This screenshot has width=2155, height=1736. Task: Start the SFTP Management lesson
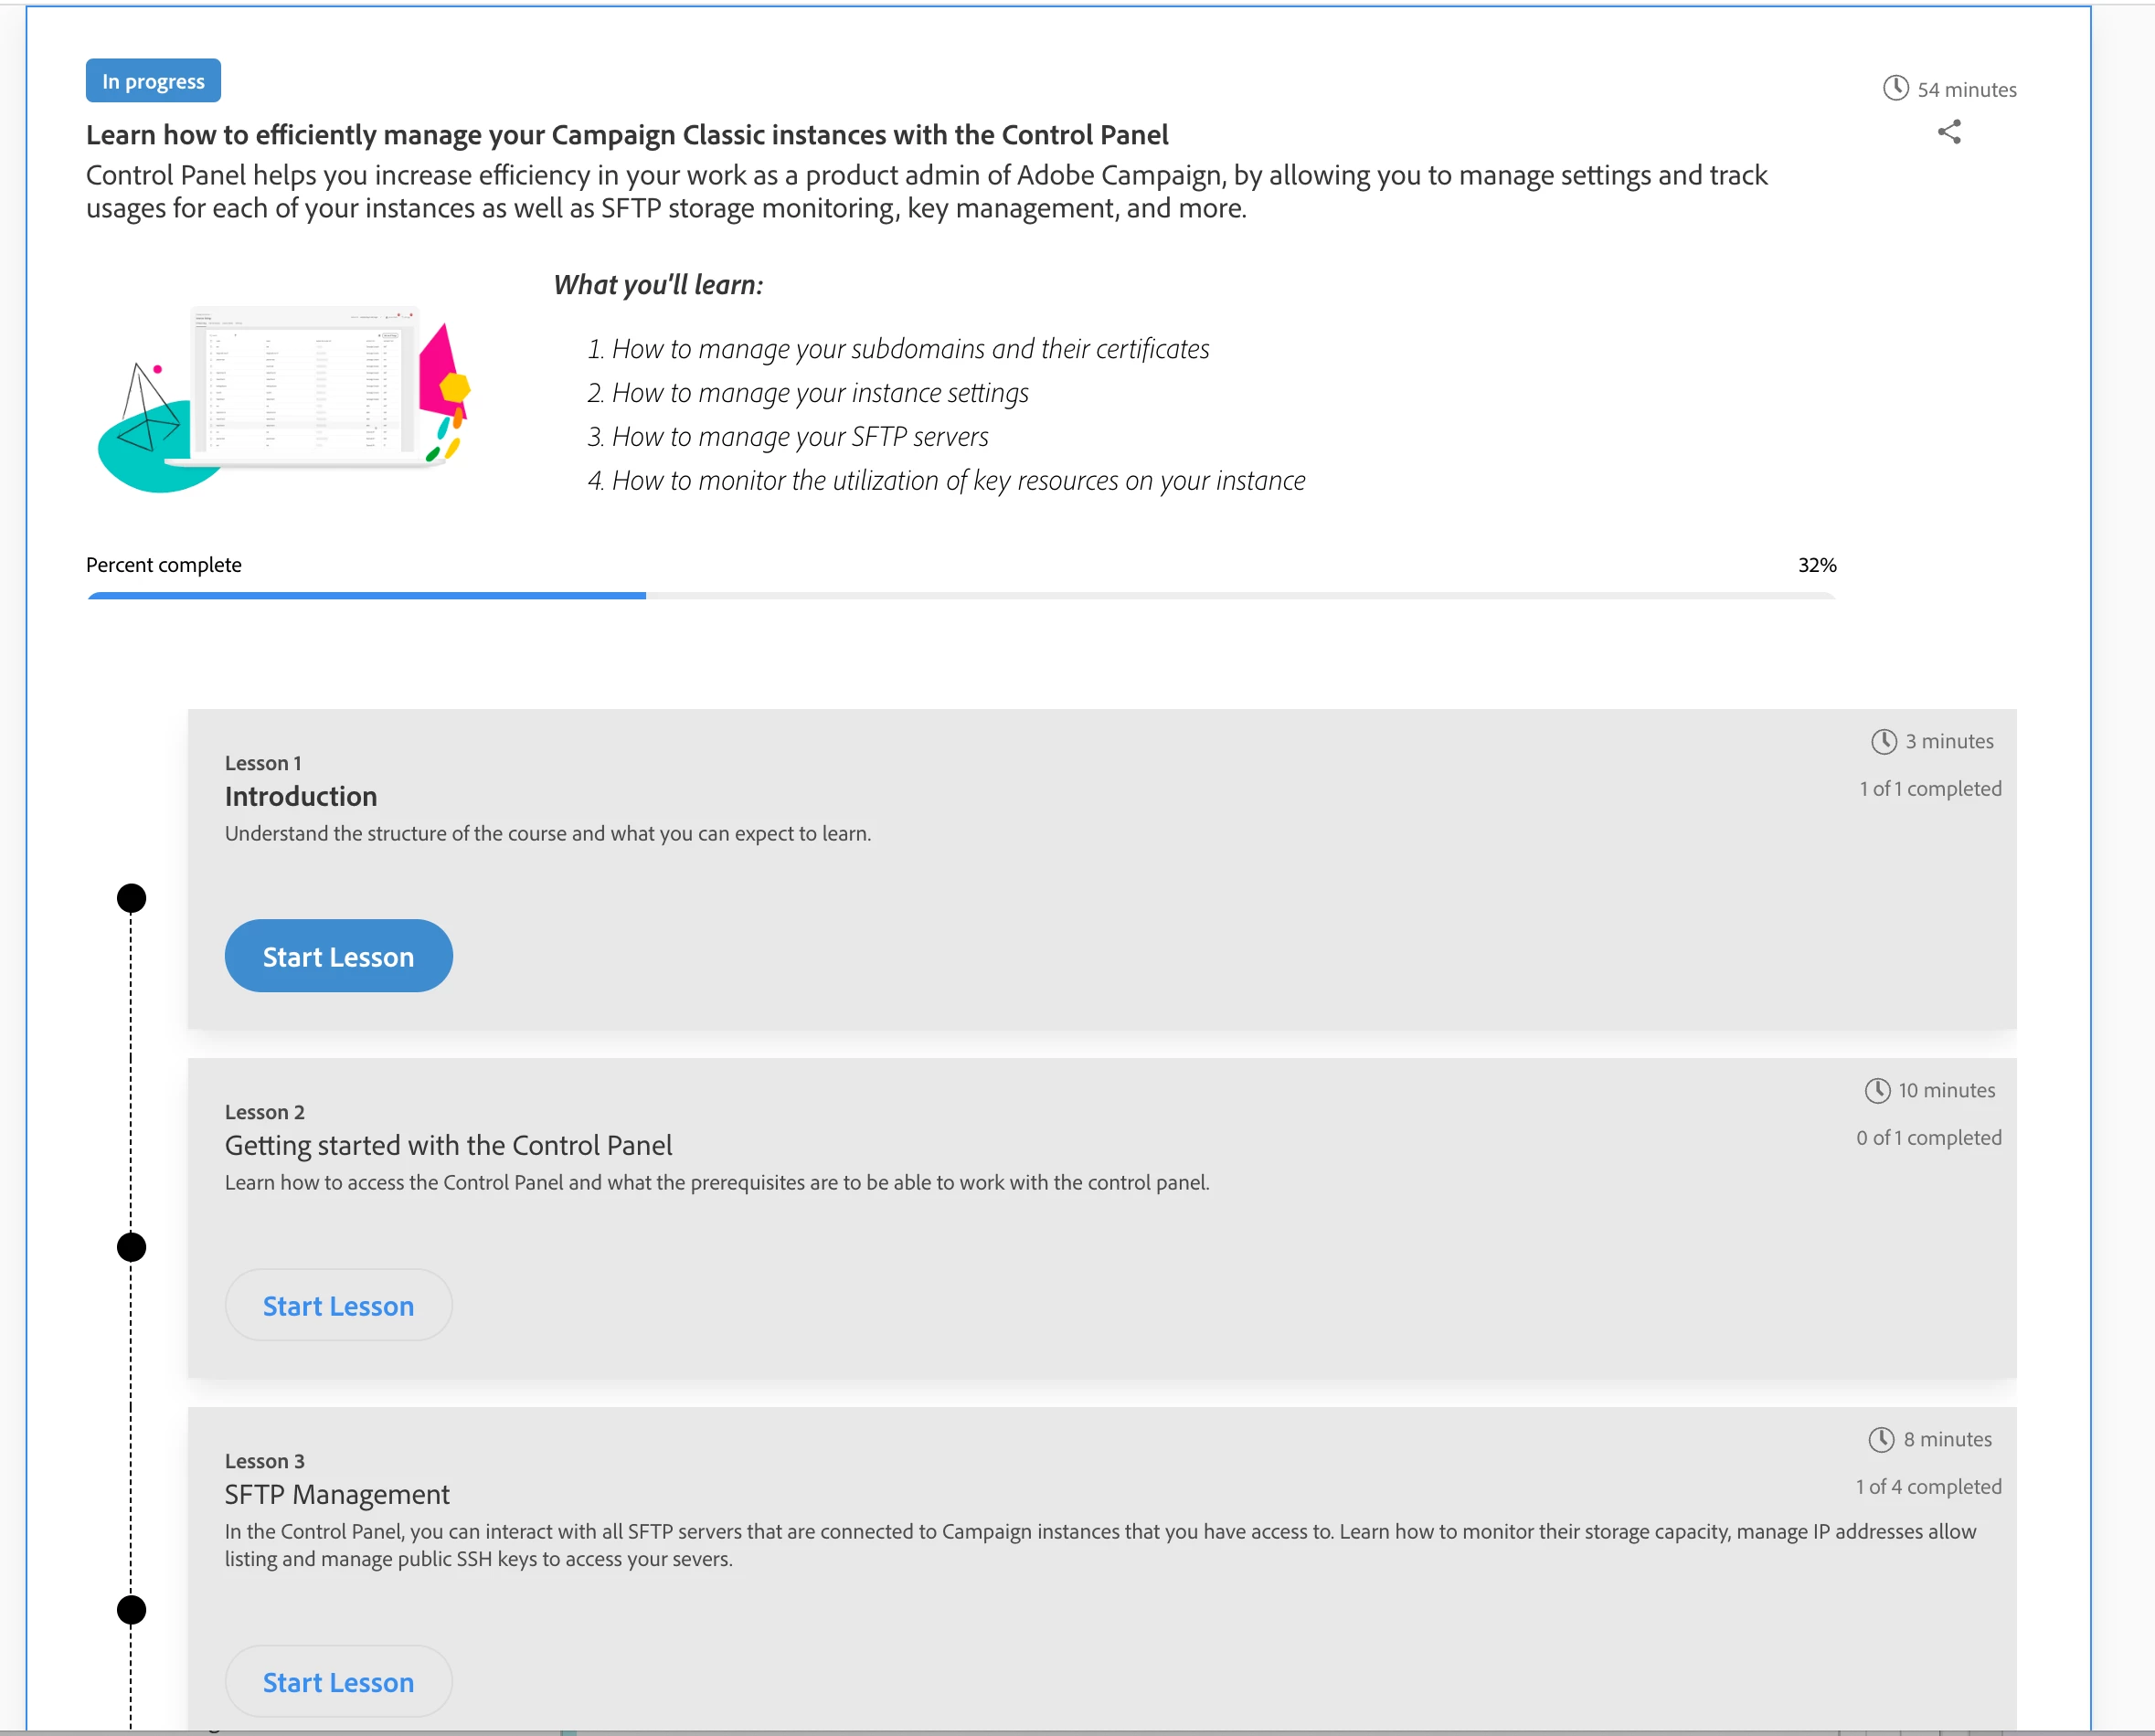(x=338, y=1682)
